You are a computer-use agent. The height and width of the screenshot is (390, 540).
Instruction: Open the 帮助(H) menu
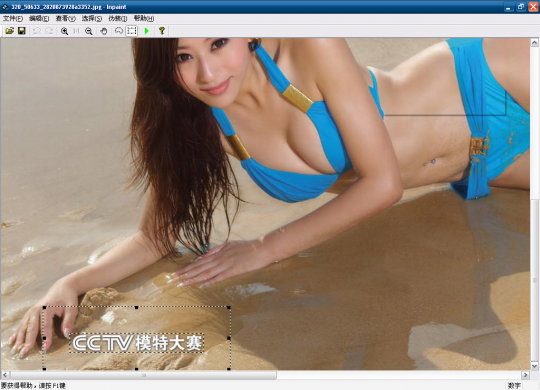tap(144, 19)
